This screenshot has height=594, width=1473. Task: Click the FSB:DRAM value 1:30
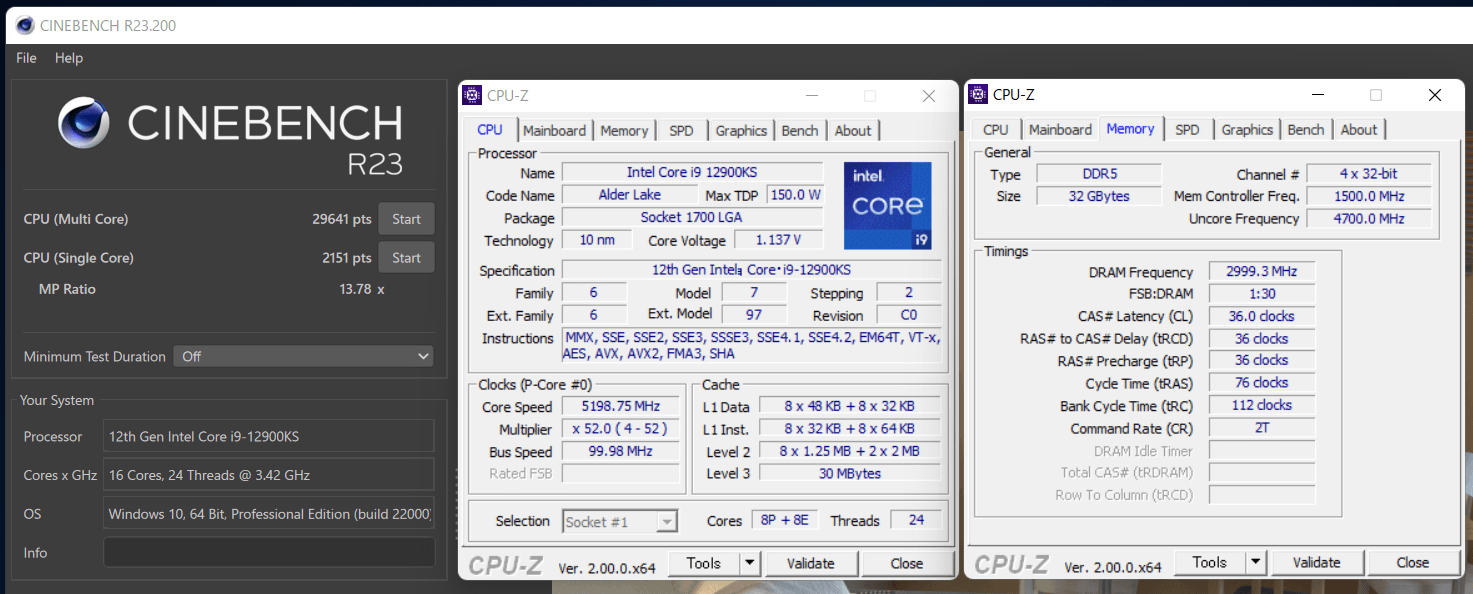(x=1261, y=294)
